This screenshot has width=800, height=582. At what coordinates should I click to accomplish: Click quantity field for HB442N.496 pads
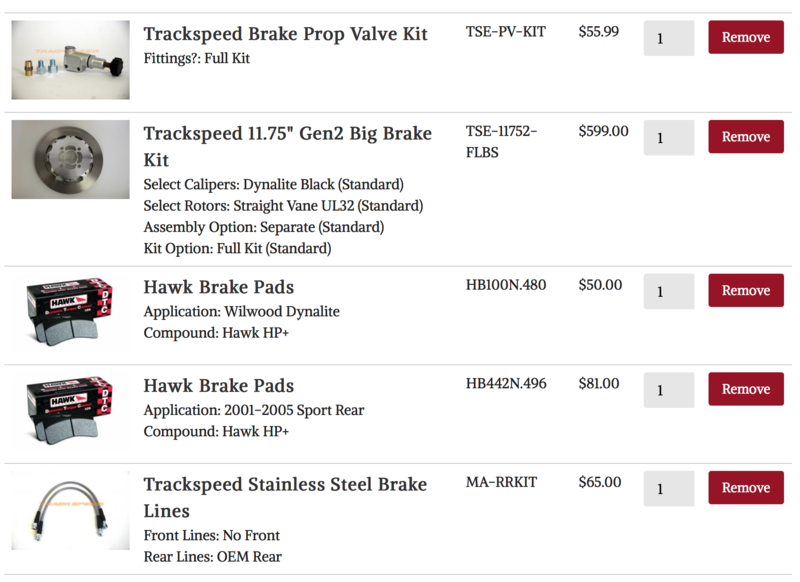pyautogui.click(x=668, y=390)
